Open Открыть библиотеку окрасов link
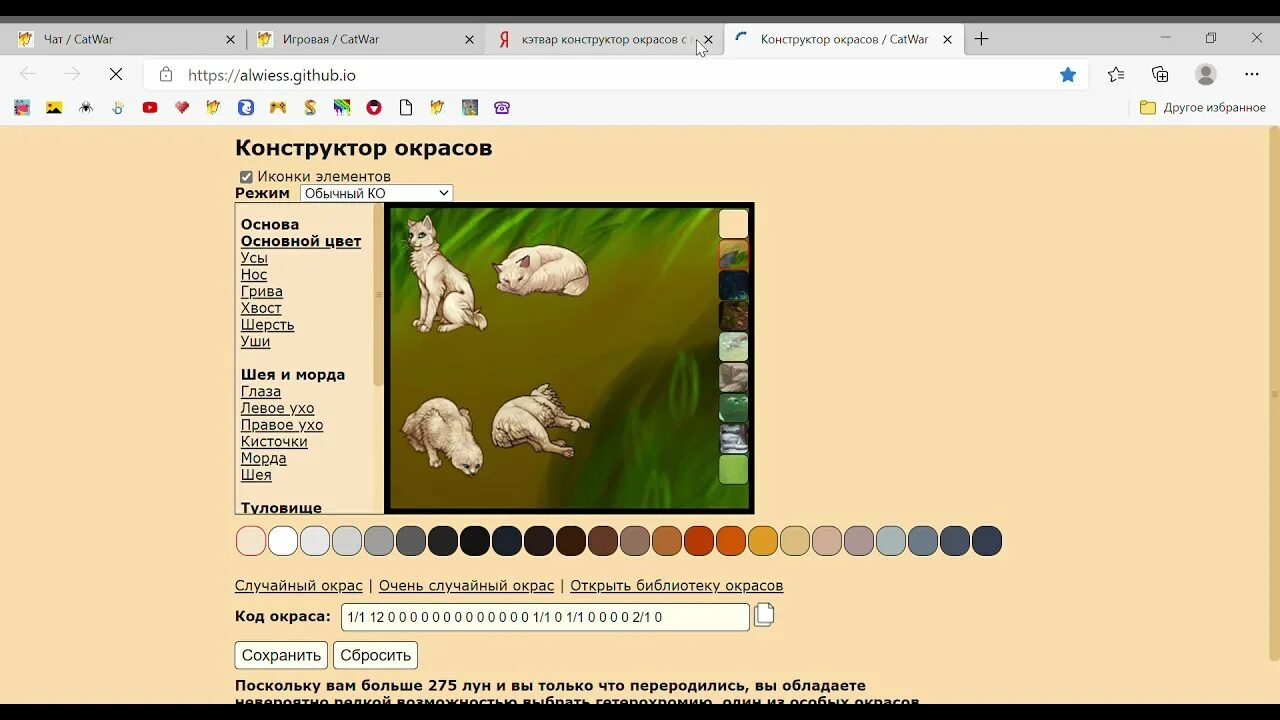Screen dimensions: 1280x720 676,586
